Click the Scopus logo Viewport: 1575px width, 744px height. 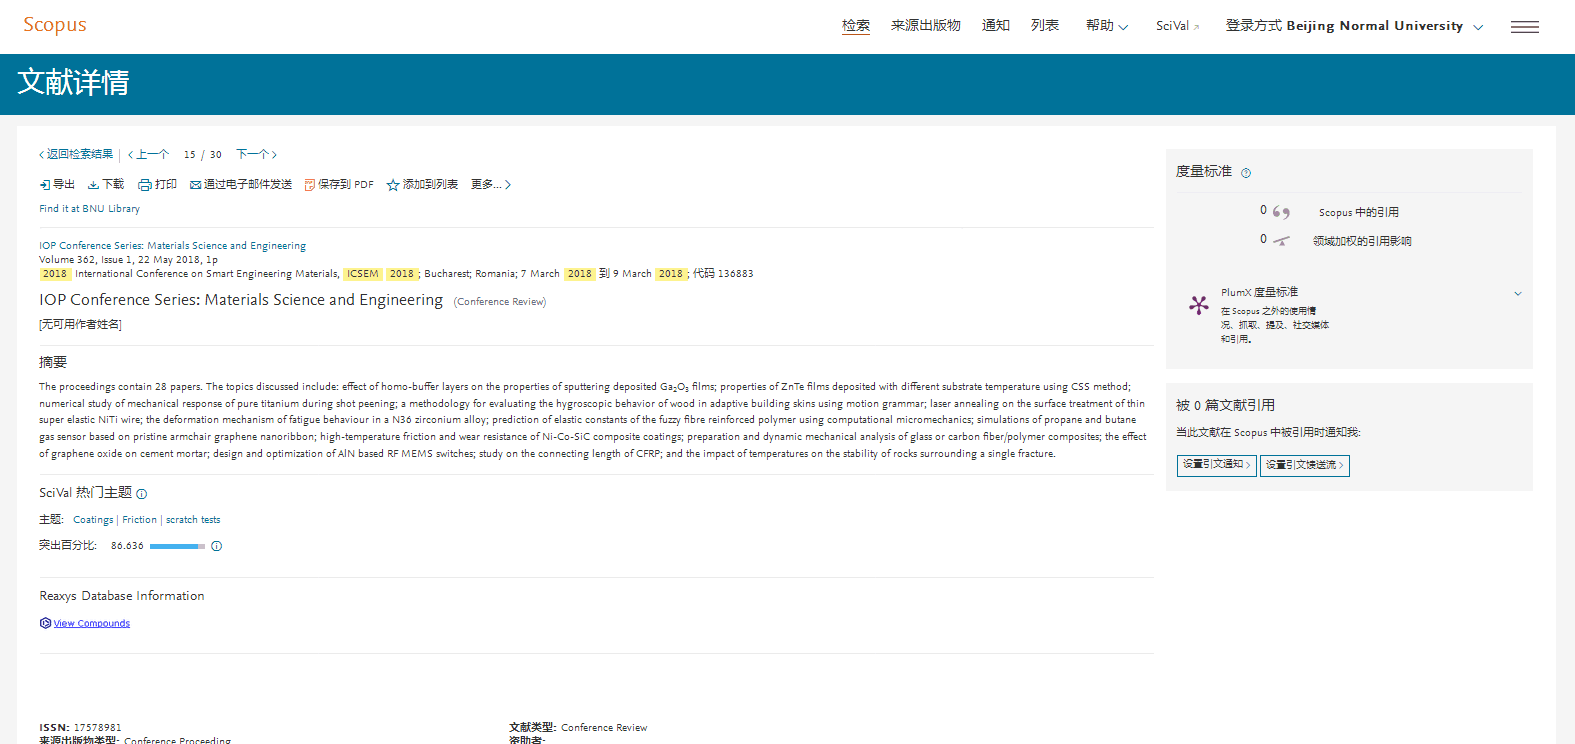55,25
